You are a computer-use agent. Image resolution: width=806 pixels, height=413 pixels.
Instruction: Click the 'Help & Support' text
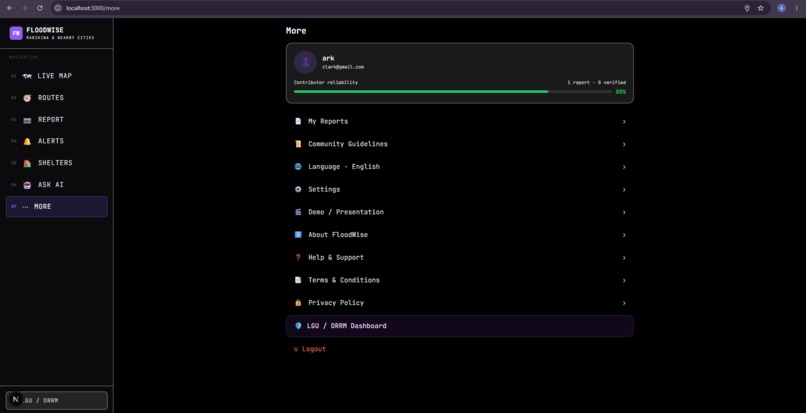point(336,257)
